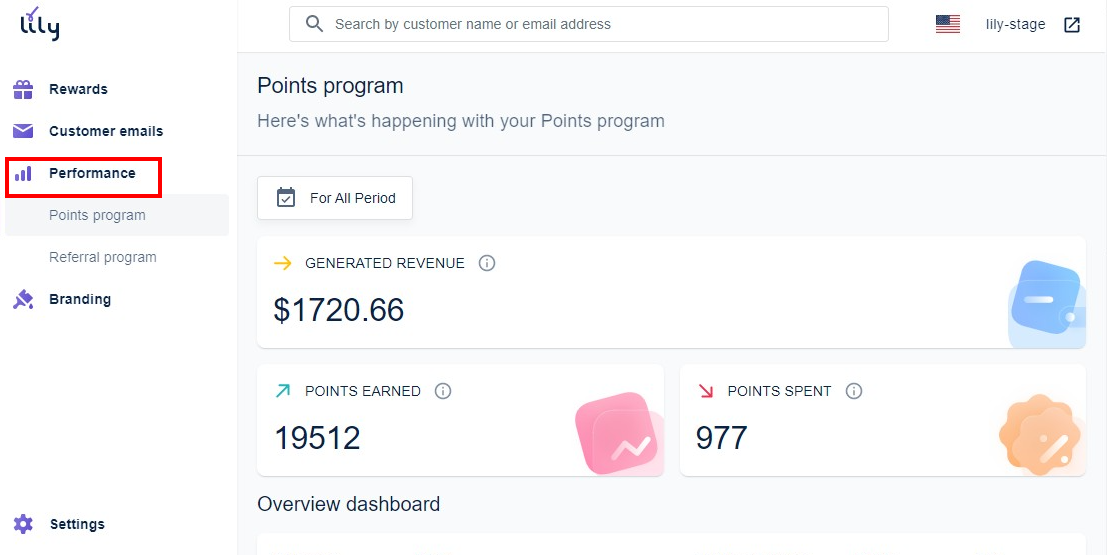
Task: Open Points program submenu item
Action: click(x=97, y=215)
